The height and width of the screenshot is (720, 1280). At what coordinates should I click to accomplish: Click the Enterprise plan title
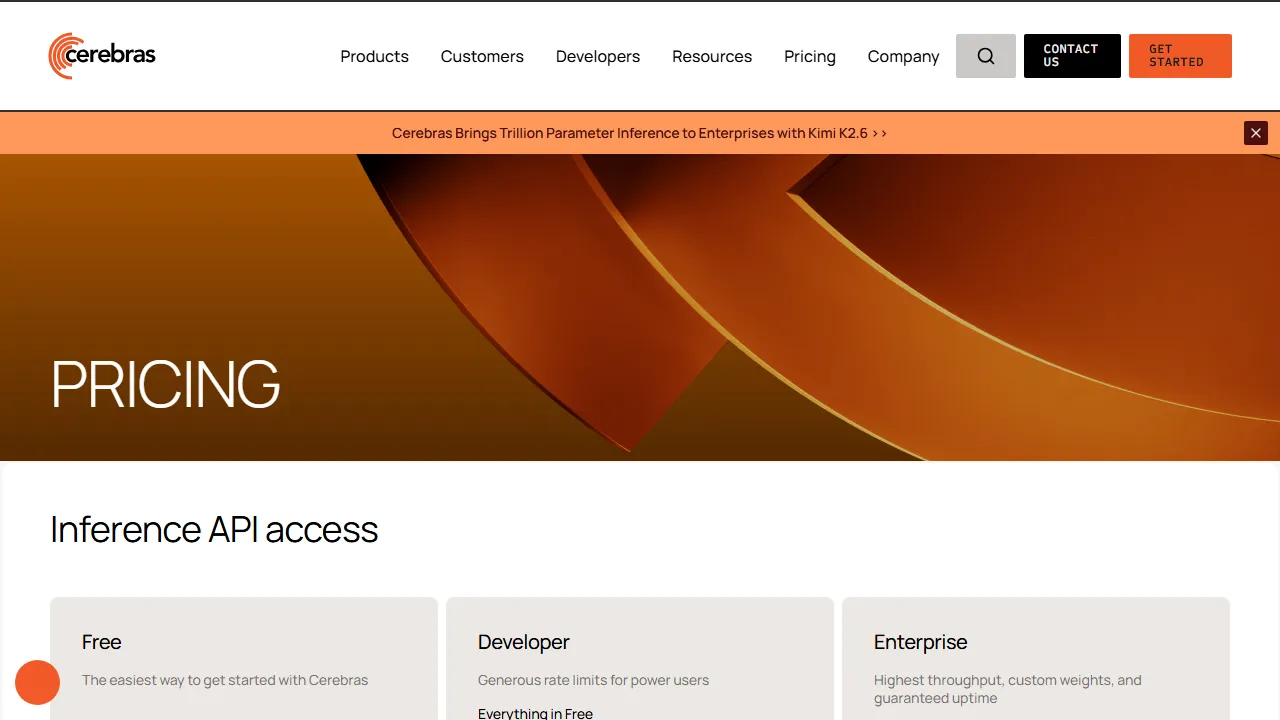point(920,642)
